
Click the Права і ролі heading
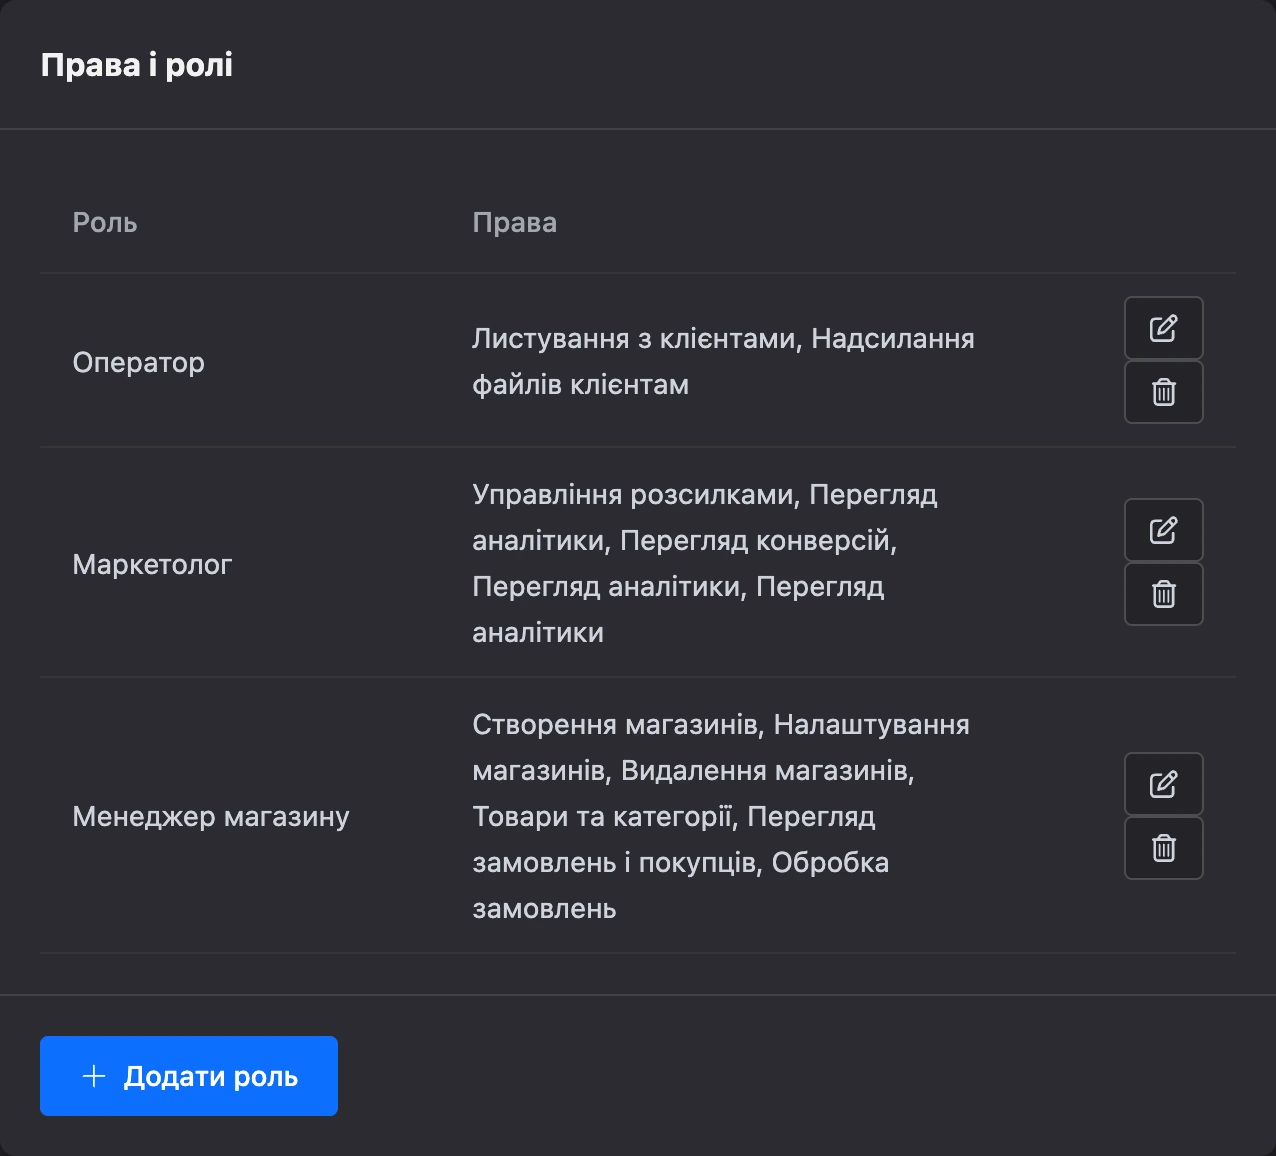137,65
